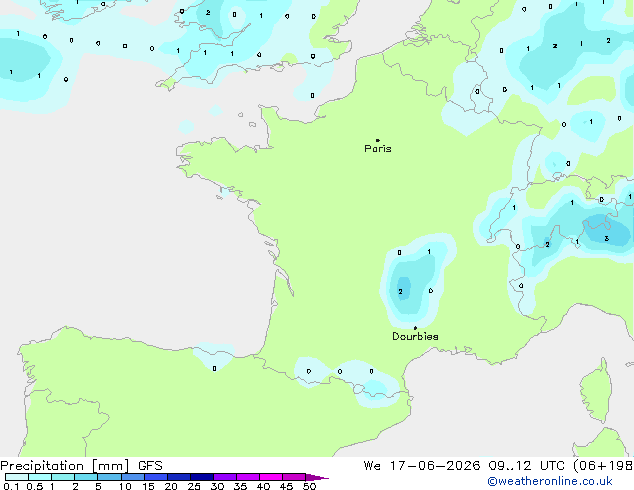This screenshot has width=634, height=490.
Task: Click the weatheronline.co.uk copyright link
Action: pos(550,481)
